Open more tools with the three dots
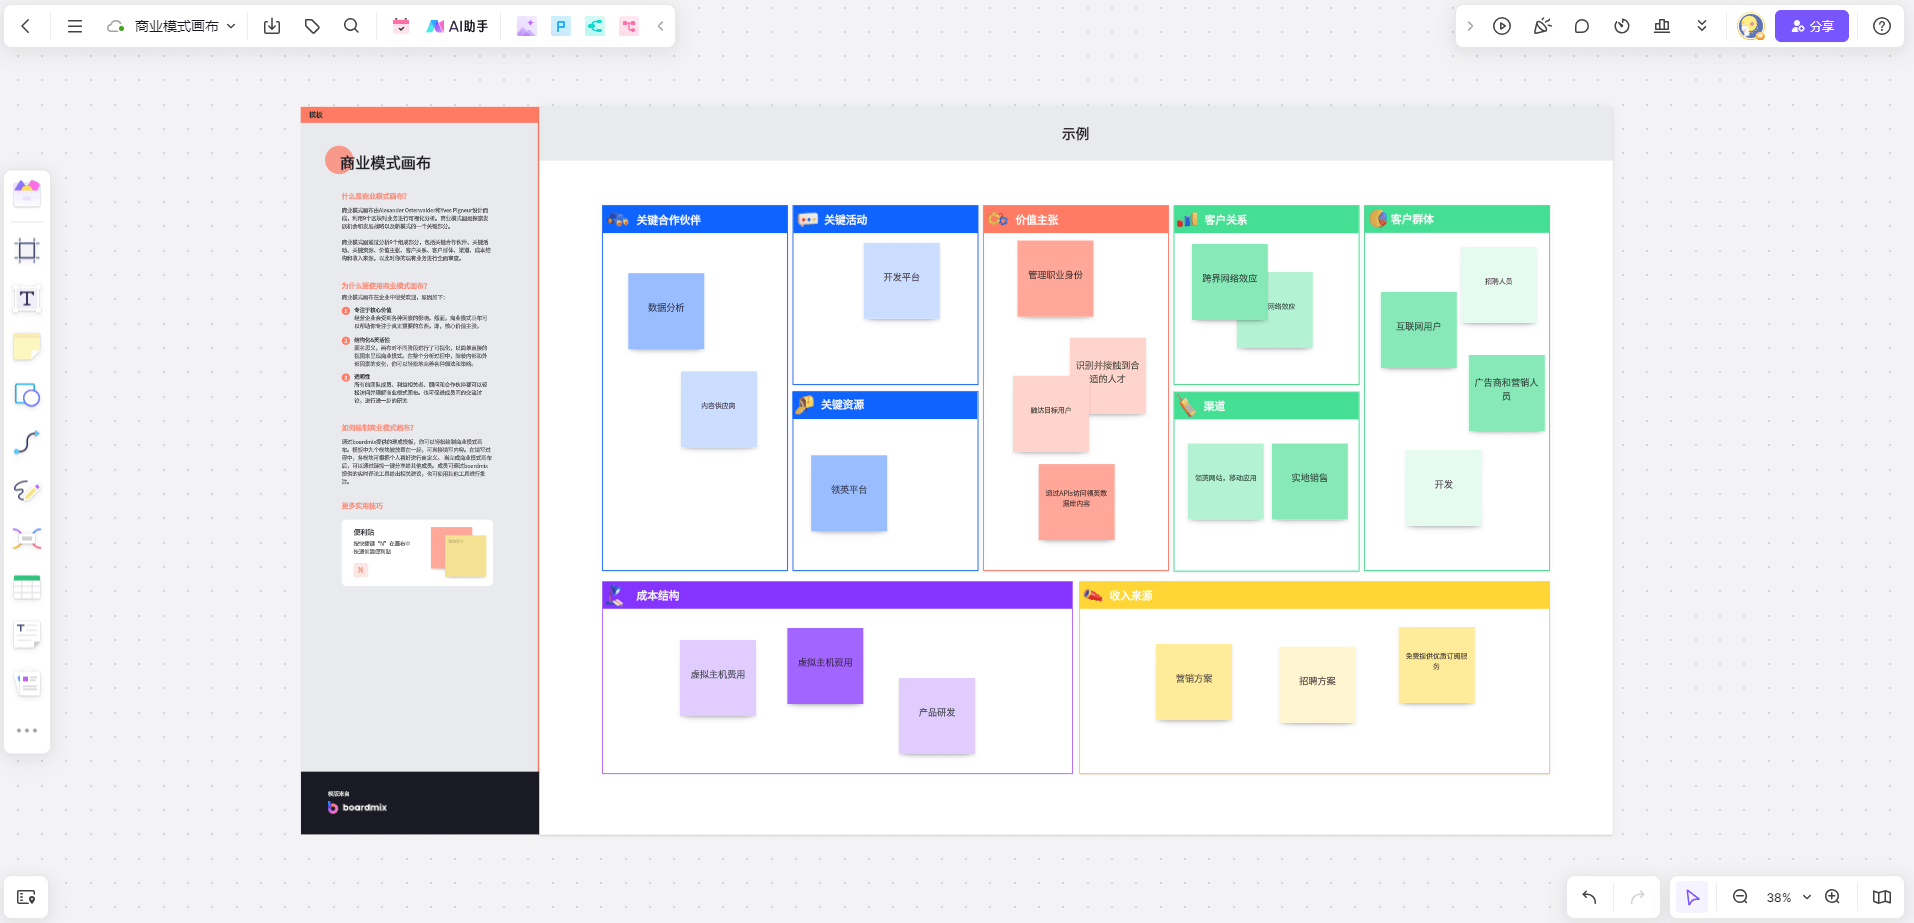The height and width of the screenshot is (923, 1914). 27,730
